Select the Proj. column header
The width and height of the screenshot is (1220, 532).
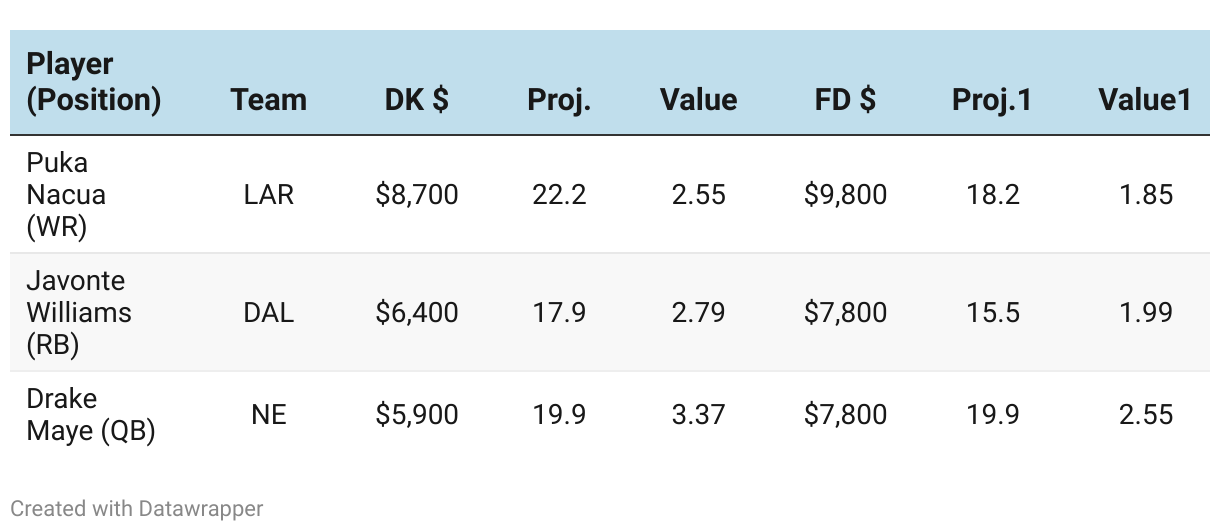[559, 100]
